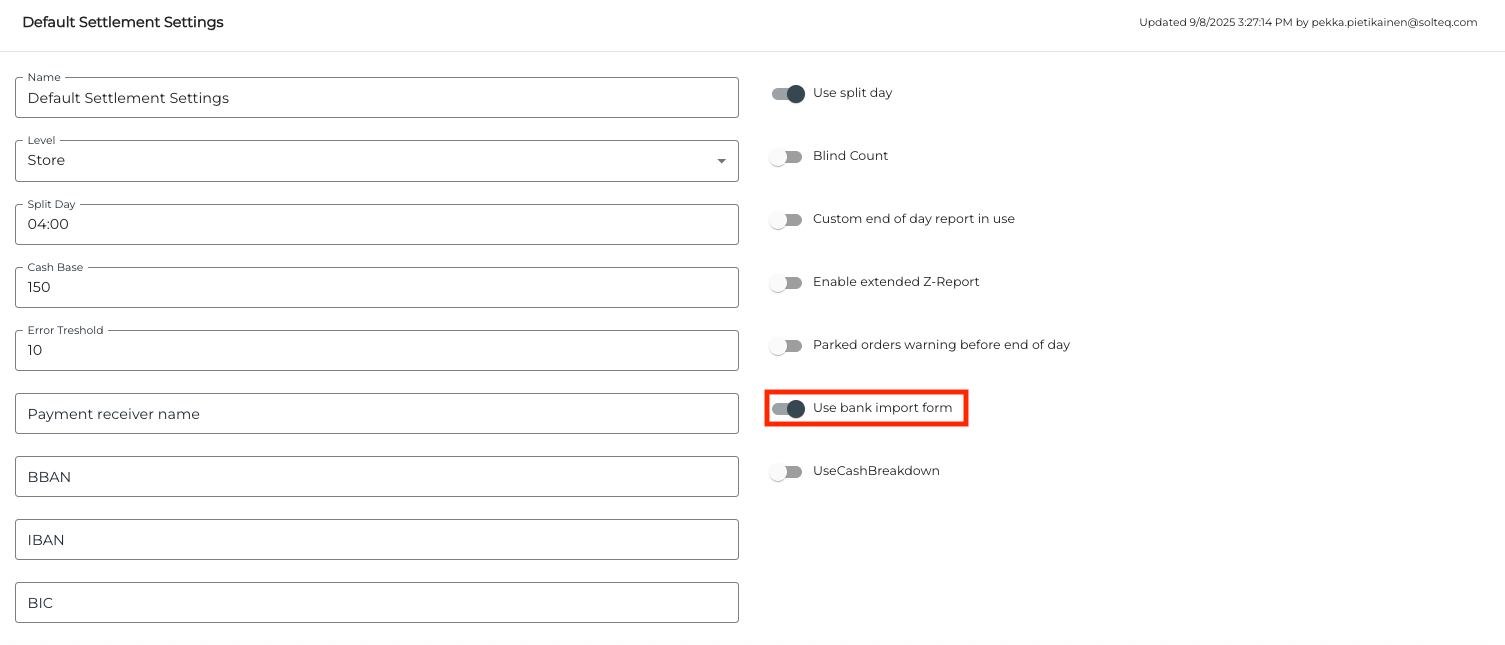The image size is (1505, 645).
Task: Click the Cash Base field
Action: (376, 288)
